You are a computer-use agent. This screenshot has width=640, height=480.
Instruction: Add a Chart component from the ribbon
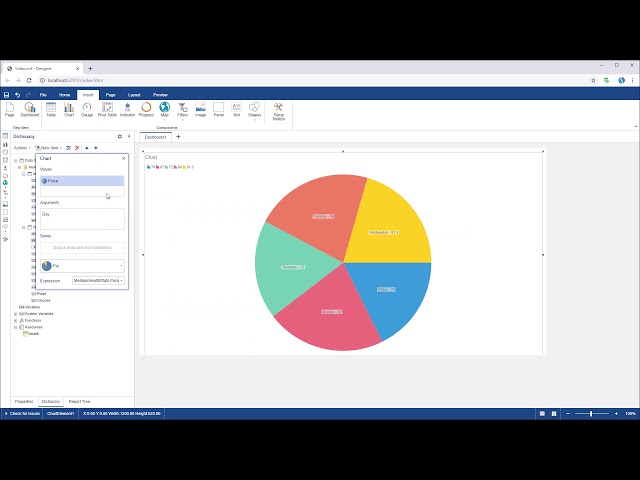pyautogui.click(x=69, y=110)
